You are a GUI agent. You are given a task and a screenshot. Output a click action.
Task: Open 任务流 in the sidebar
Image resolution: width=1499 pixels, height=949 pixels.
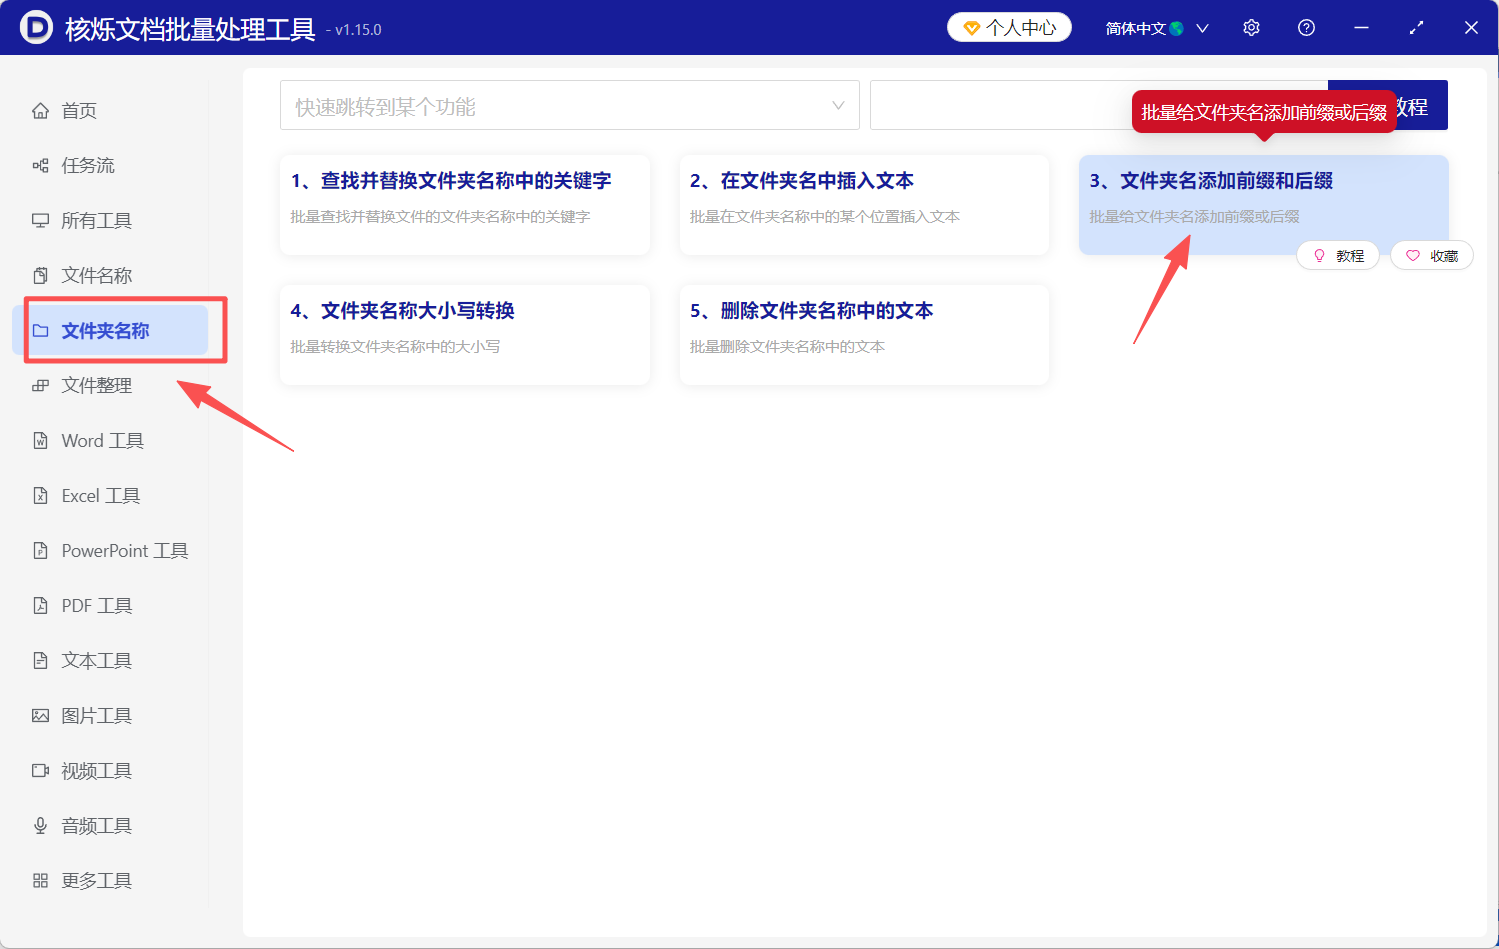(x=110, y=165)
